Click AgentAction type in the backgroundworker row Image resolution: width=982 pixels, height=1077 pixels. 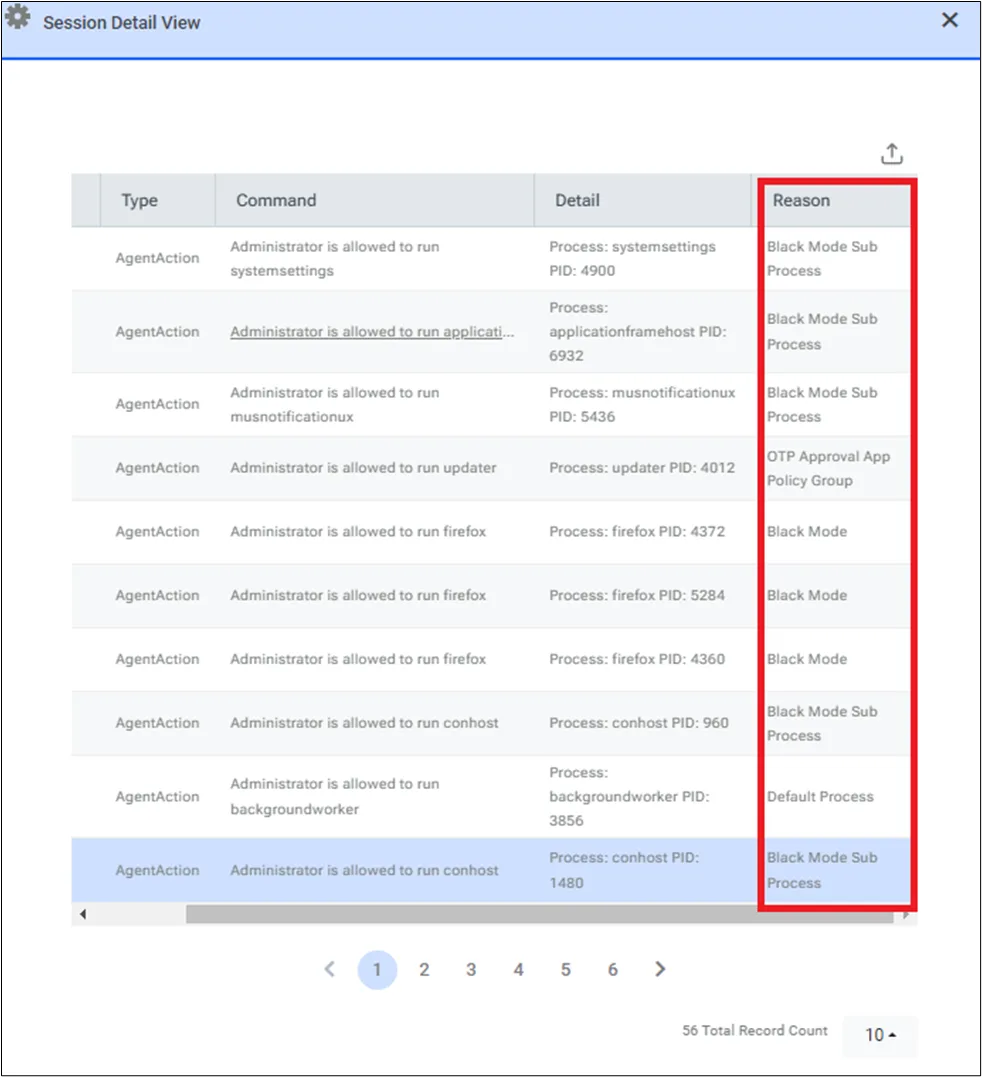click(157, 797)
